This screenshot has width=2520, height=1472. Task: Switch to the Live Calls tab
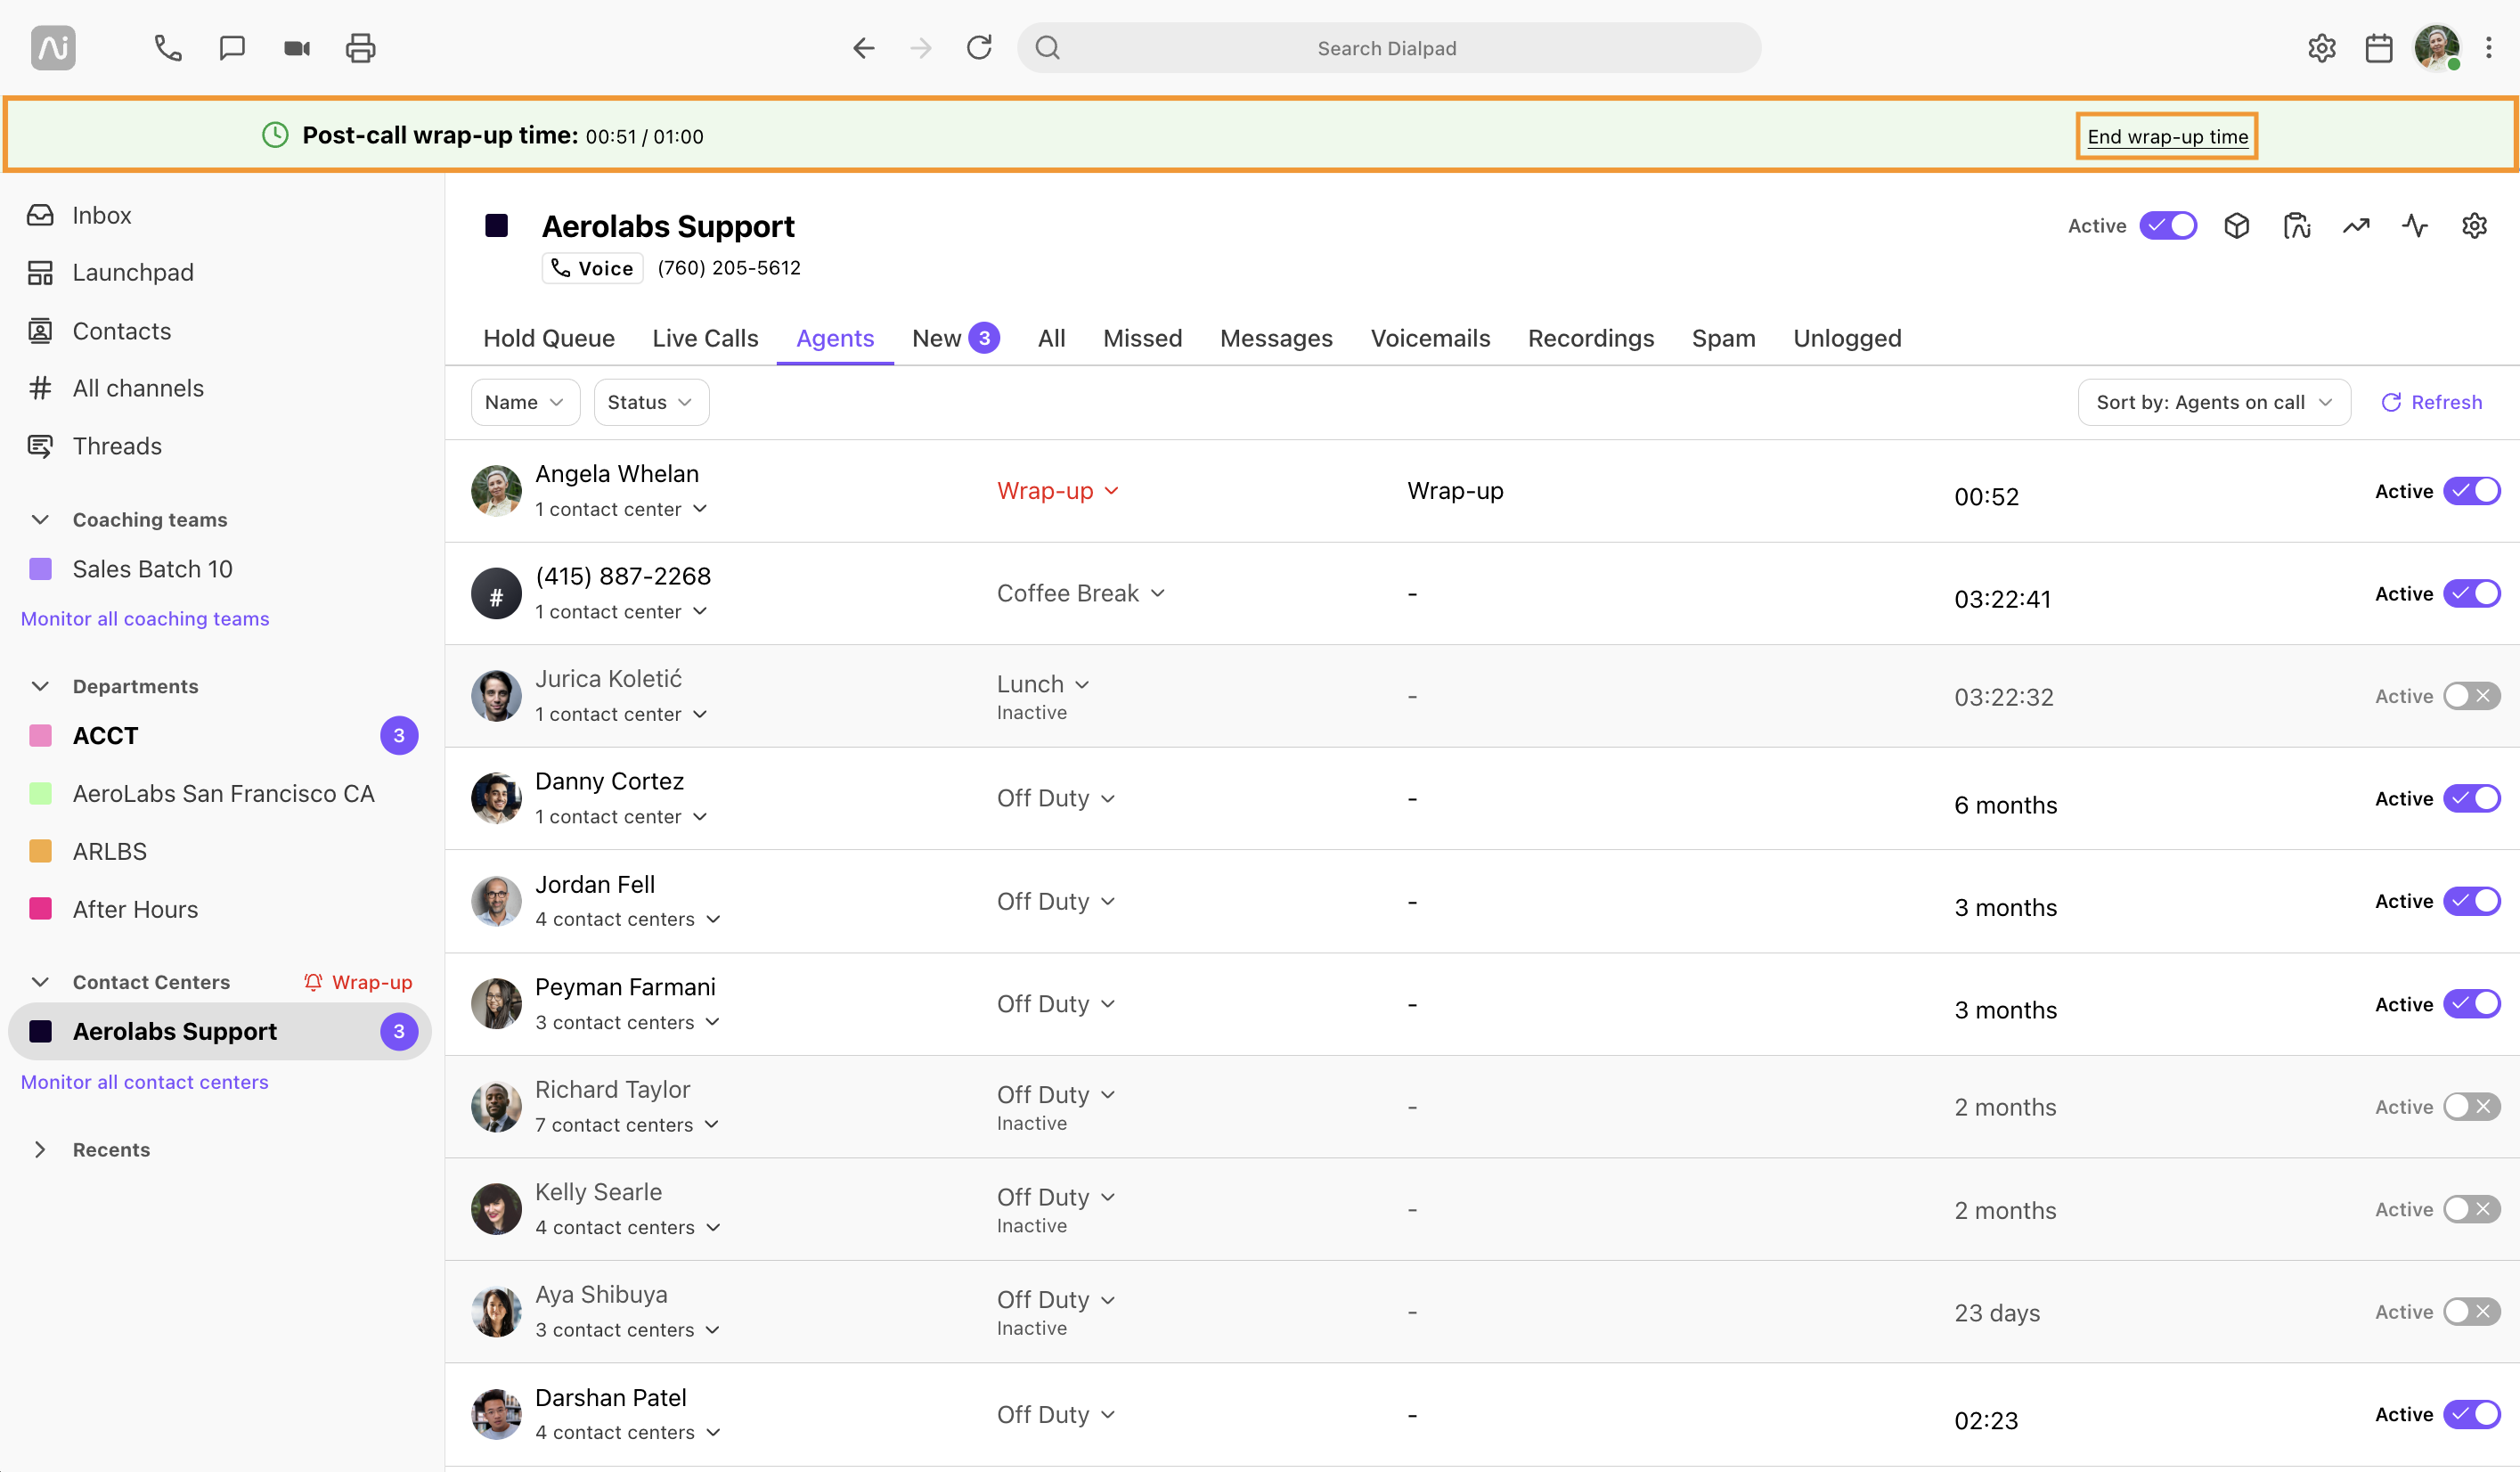click(x=705, y=338)
